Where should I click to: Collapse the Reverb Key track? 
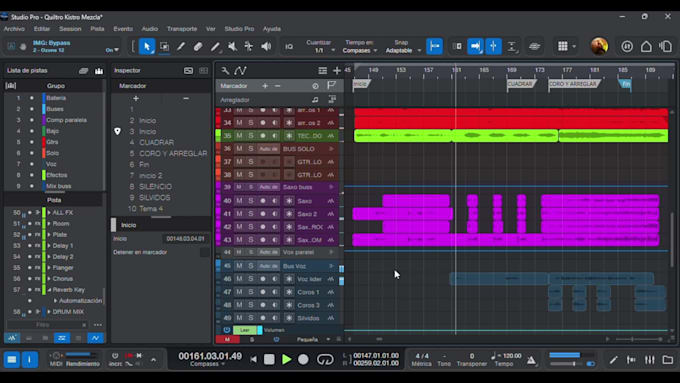[49, 290]
